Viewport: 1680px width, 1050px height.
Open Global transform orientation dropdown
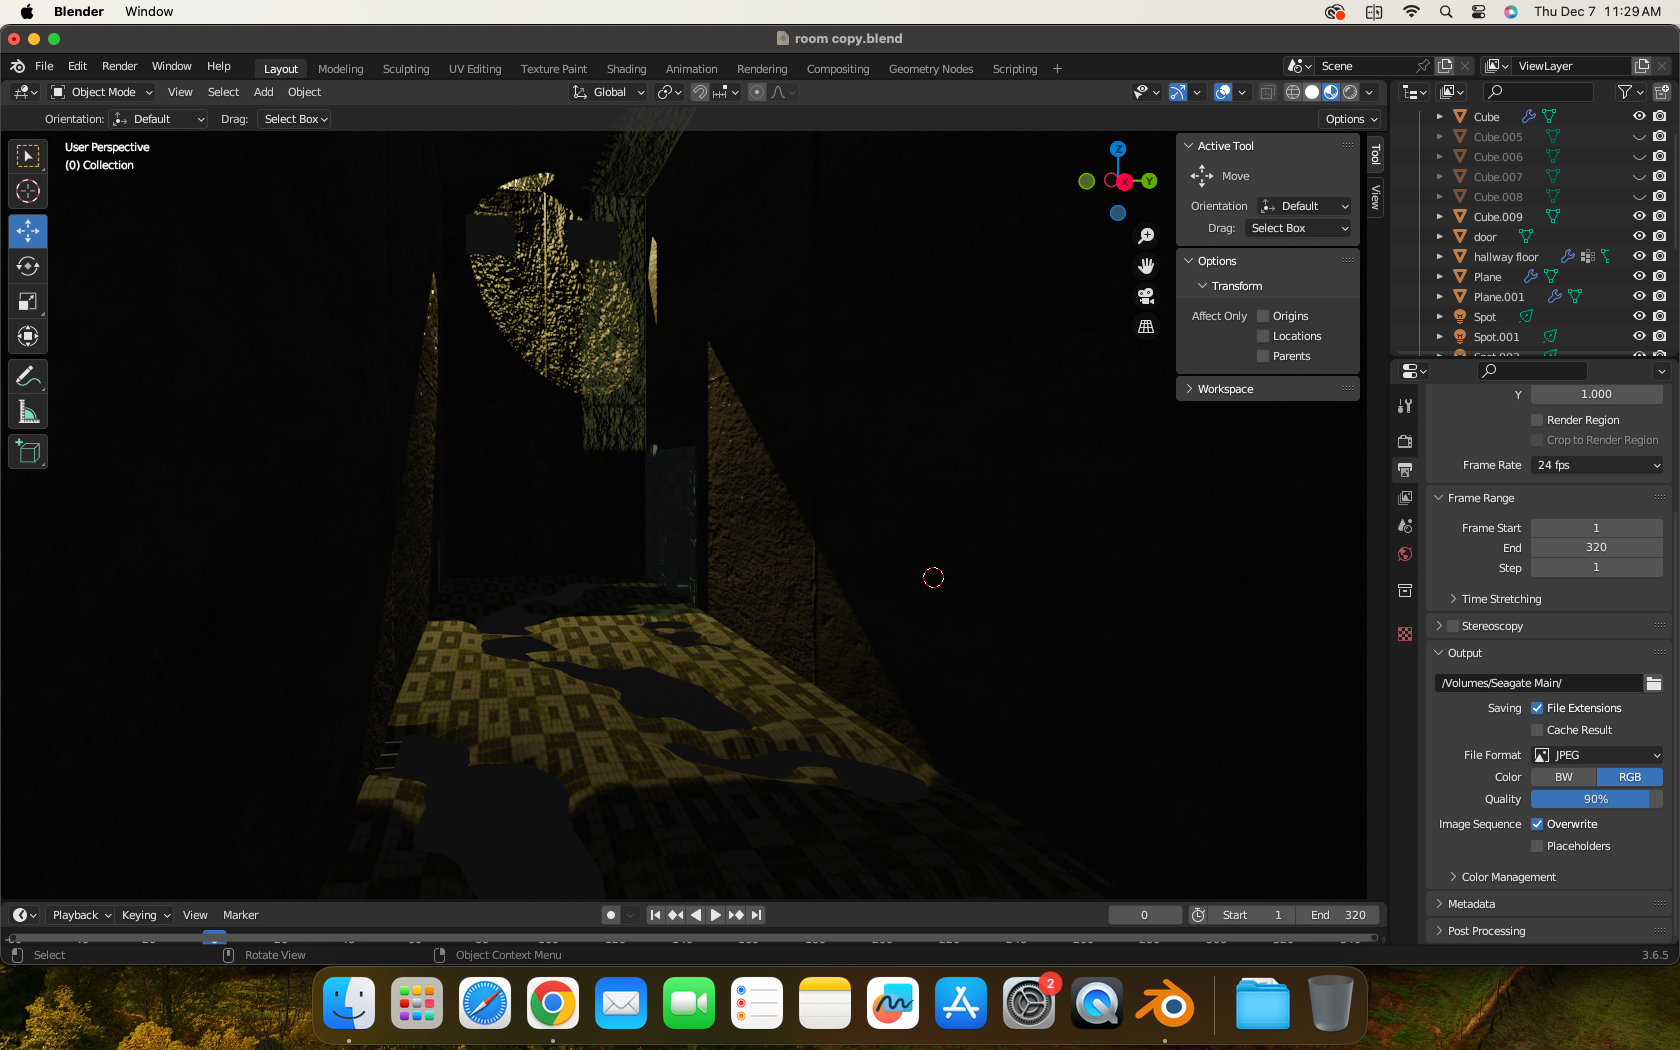[608, 92]
